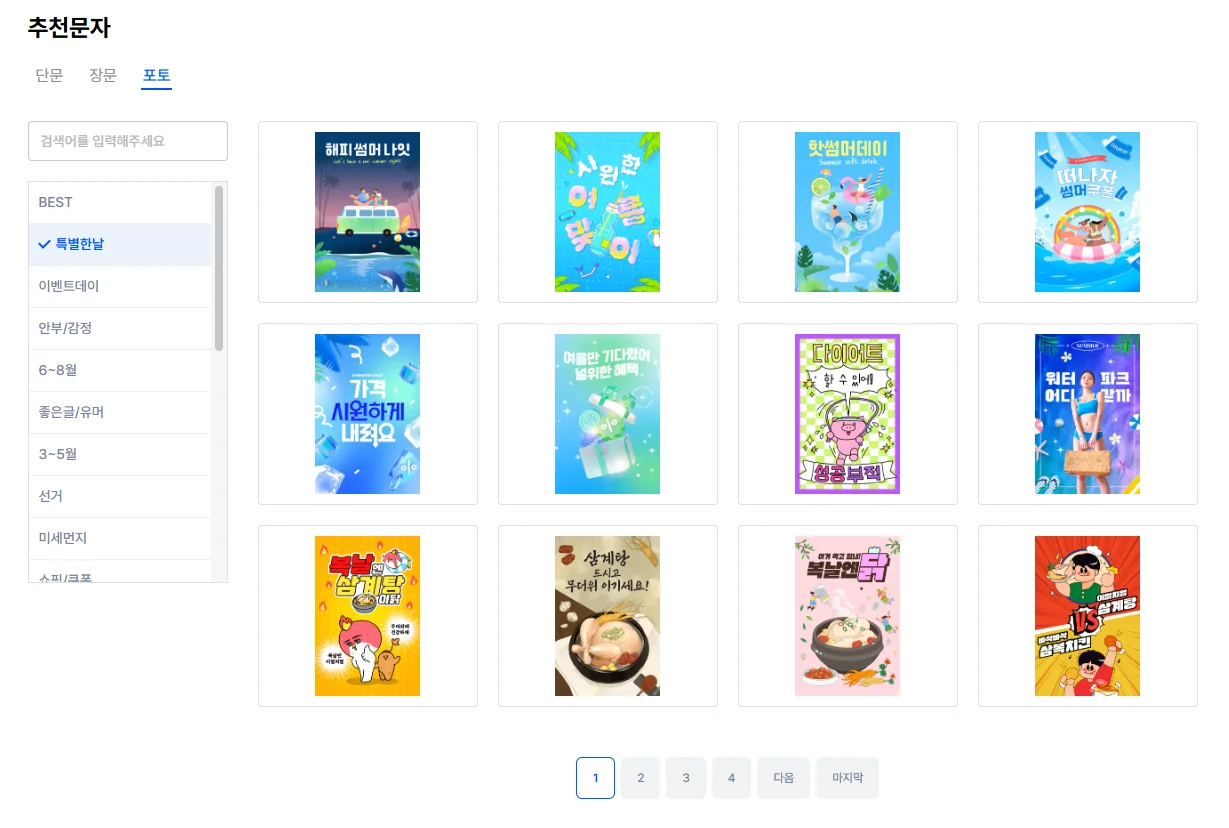This screenshot has height=828, width=1229.
Task: Switch to the 장문 tab
Action: [103, 75]
